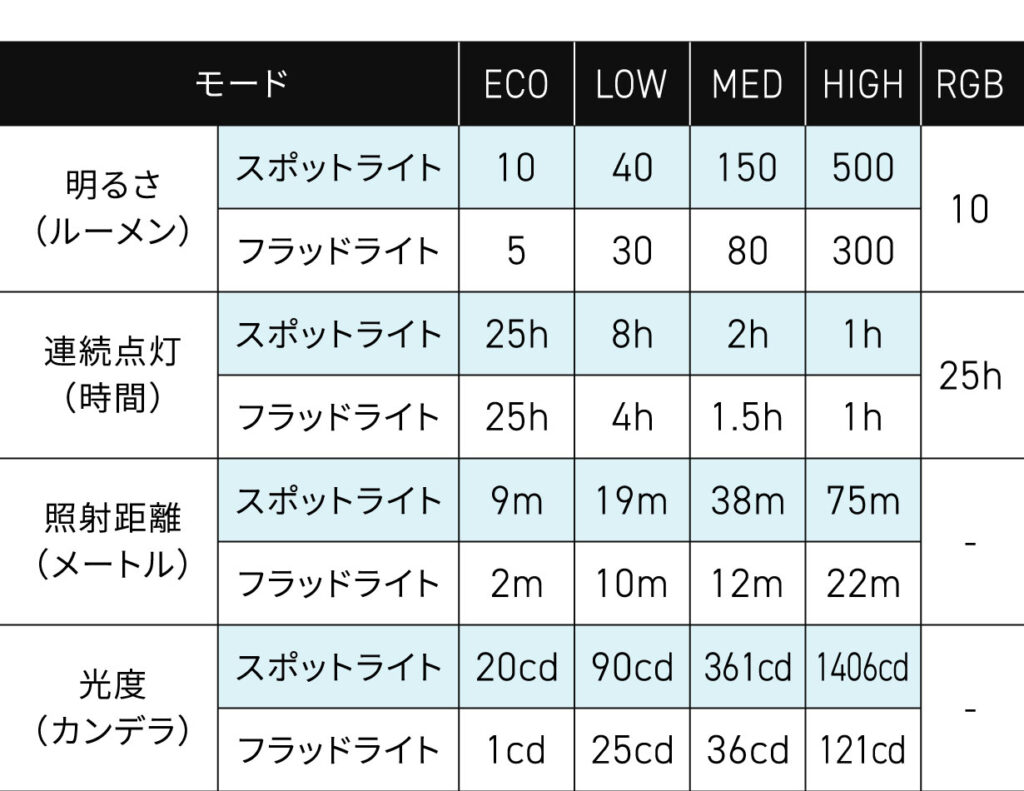The height and width of the screenshot is (791, 1024).
Task: Click the 1406cd spotlight intensity cell
Action: point(863,667)
